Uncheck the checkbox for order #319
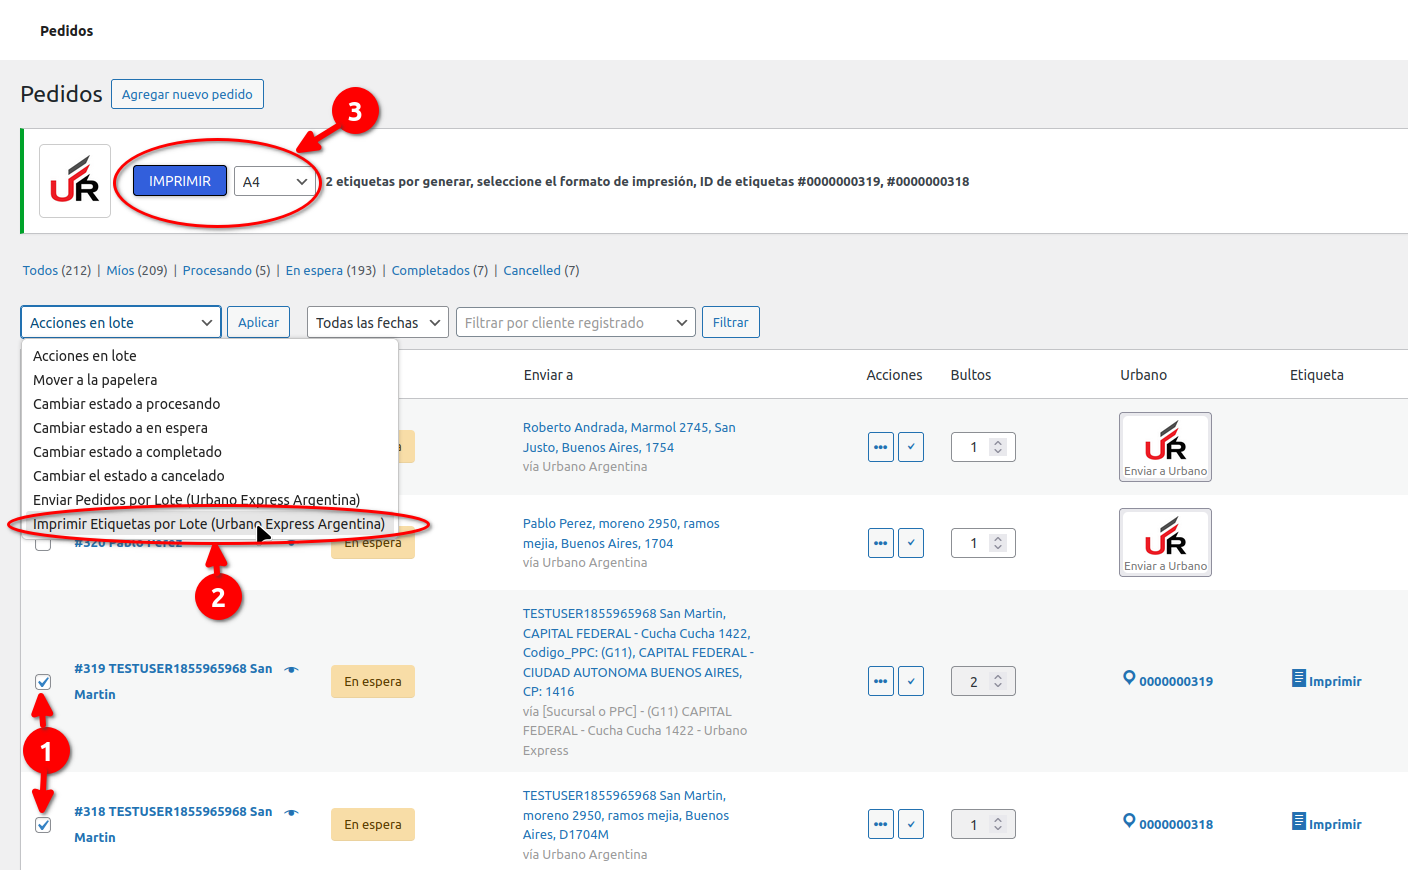 (43, 682)
